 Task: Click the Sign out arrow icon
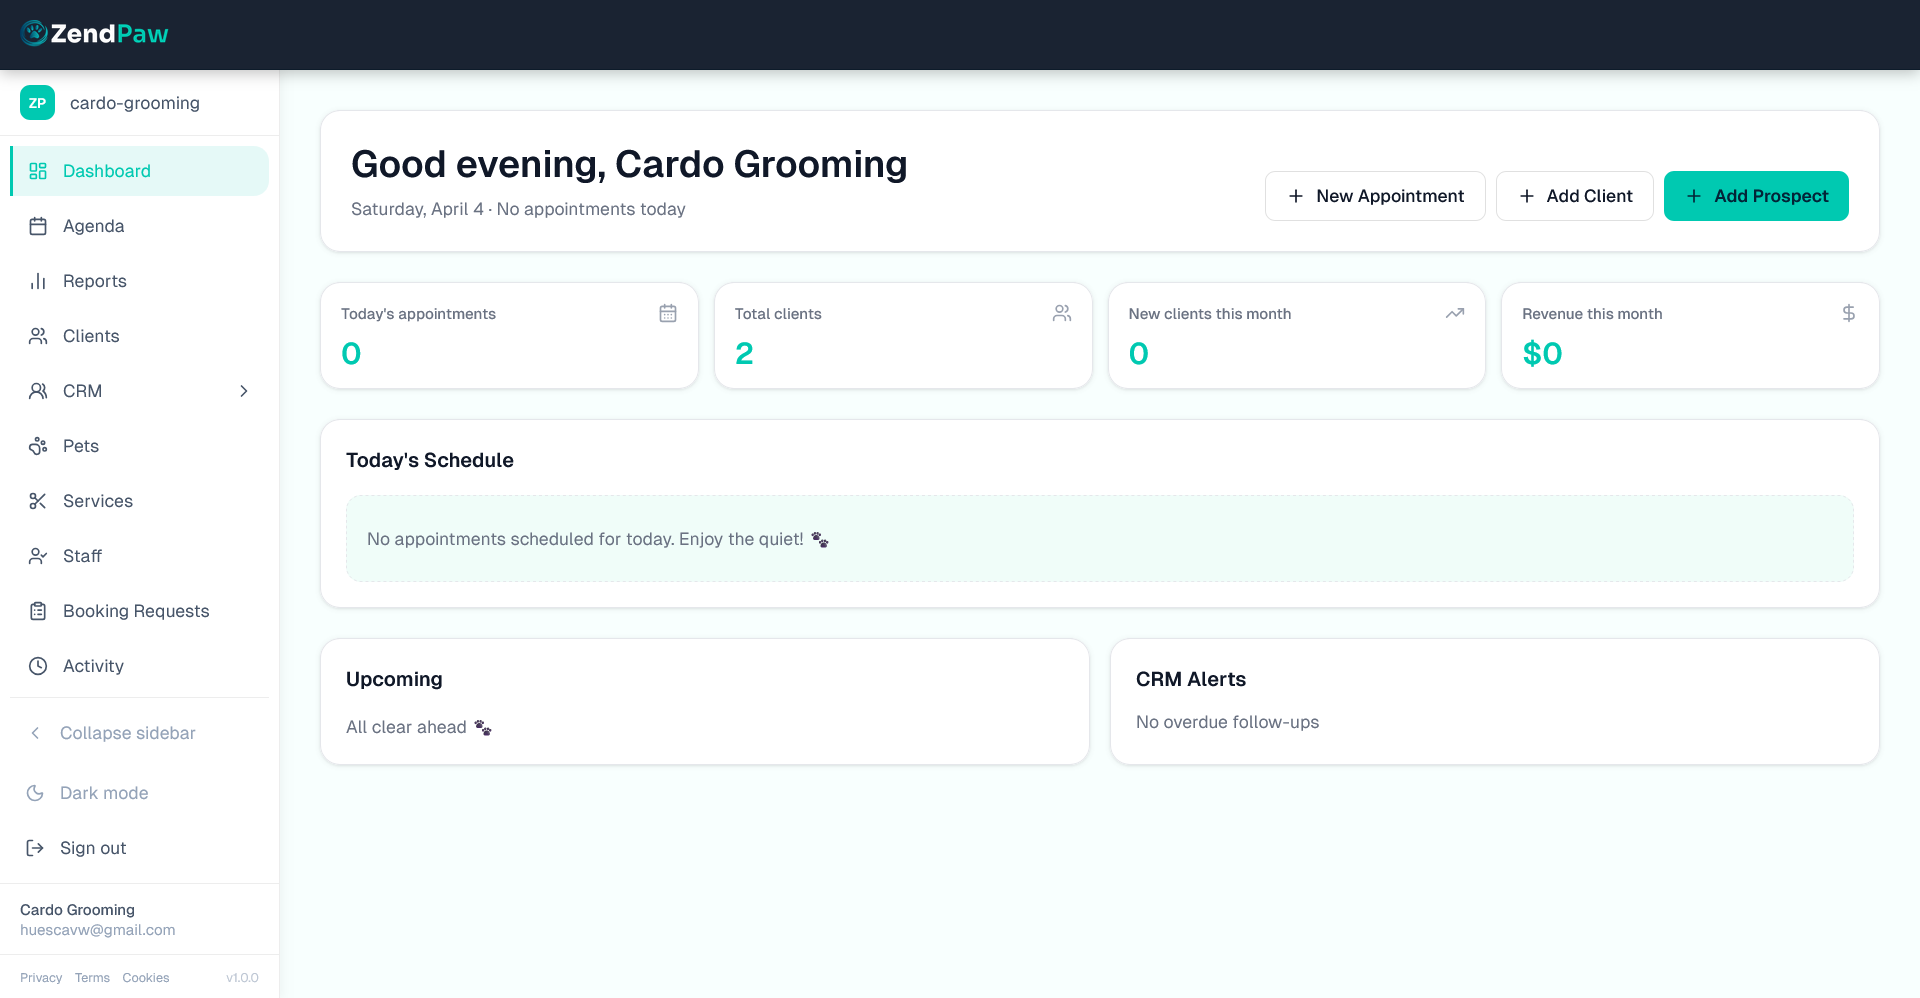click(x=35, y=848)
